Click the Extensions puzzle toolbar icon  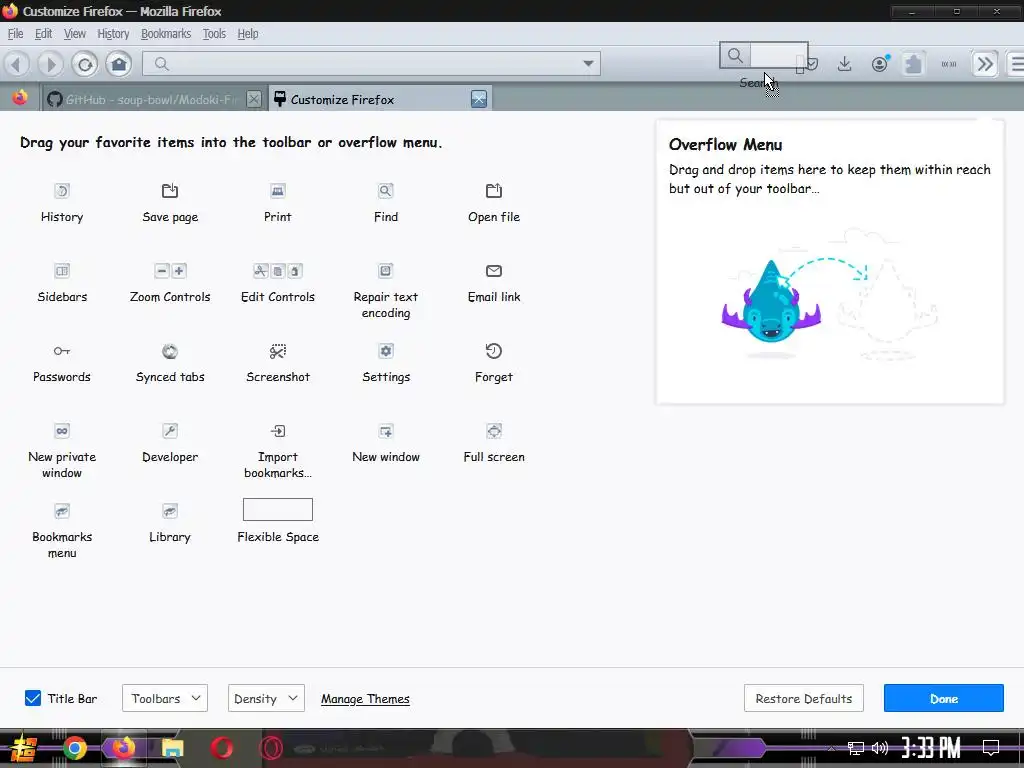point(914,64)
